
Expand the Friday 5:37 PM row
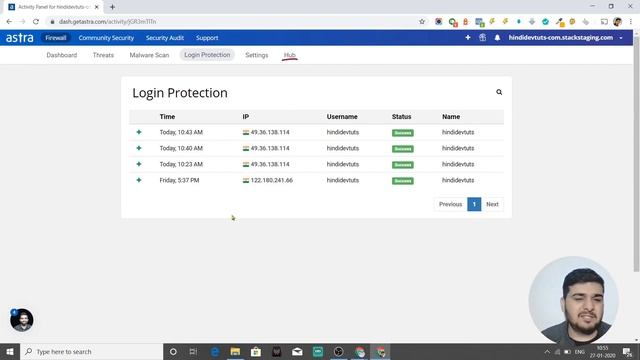tap(139, 180)
